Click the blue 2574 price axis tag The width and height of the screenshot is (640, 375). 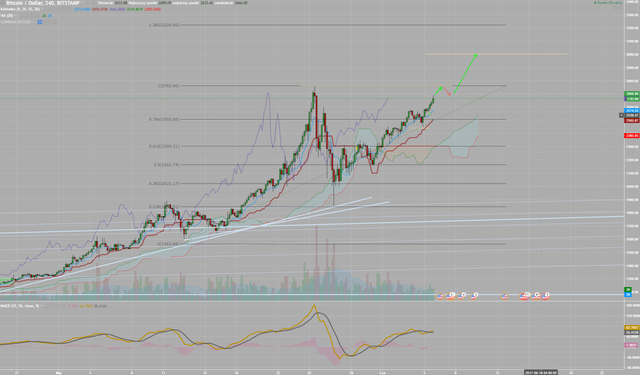[631, 111]
